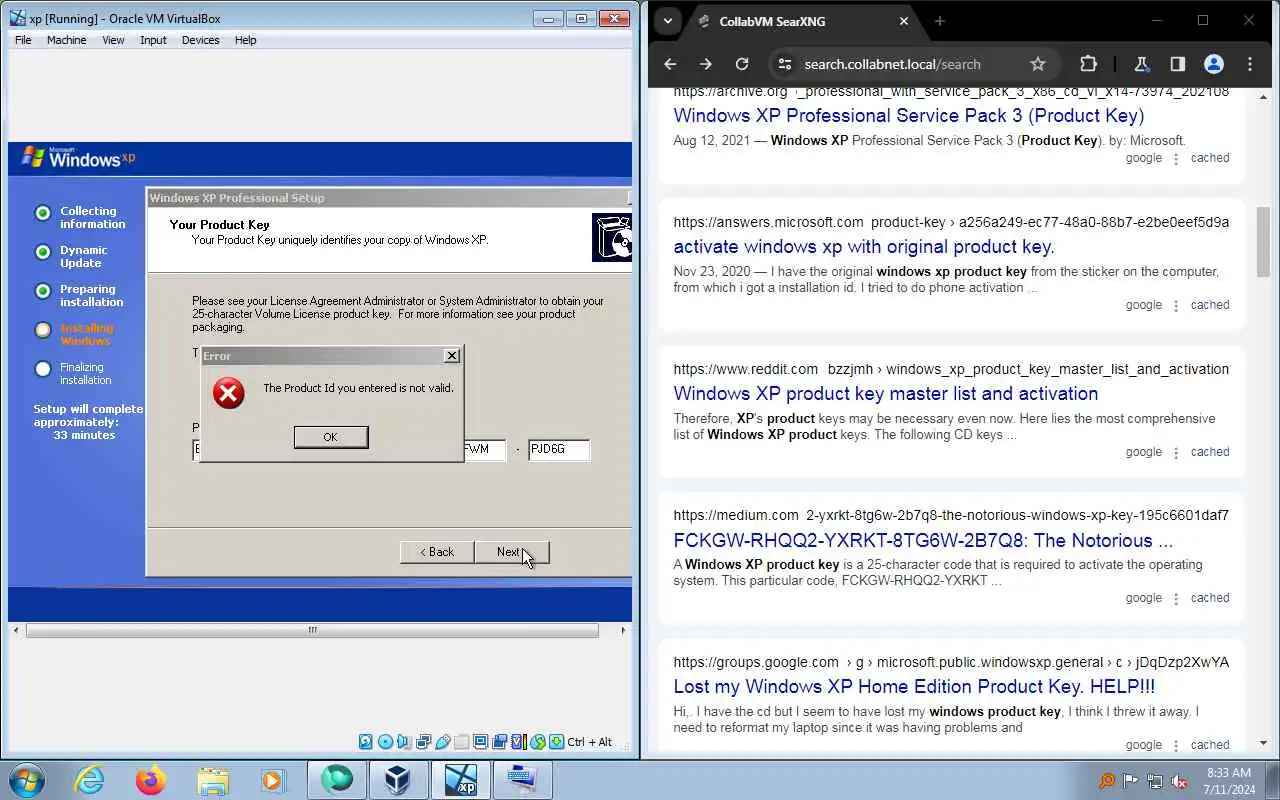Click the Action Center flag tray icon
The height and width of the screenshot is (800, 1280).
pos(1131,781)
